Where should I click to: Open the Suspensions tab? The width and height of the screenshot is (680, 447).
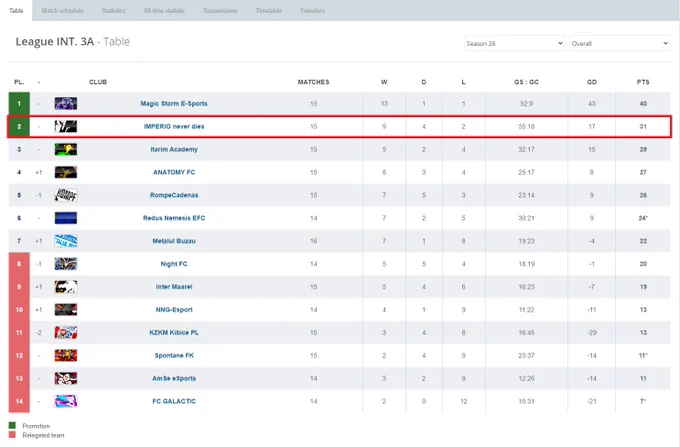click(x=220, y=10)
